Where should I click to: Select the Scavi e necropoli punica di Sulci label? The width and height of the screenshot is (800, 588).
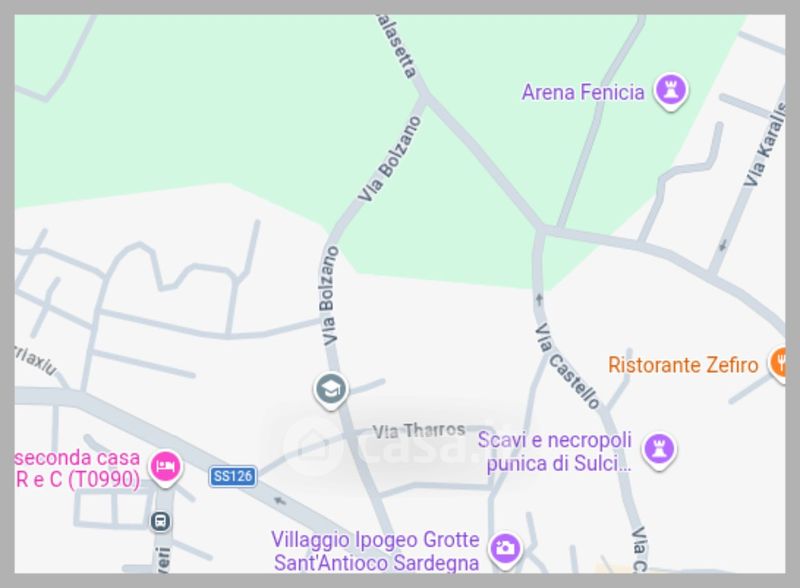555,452
